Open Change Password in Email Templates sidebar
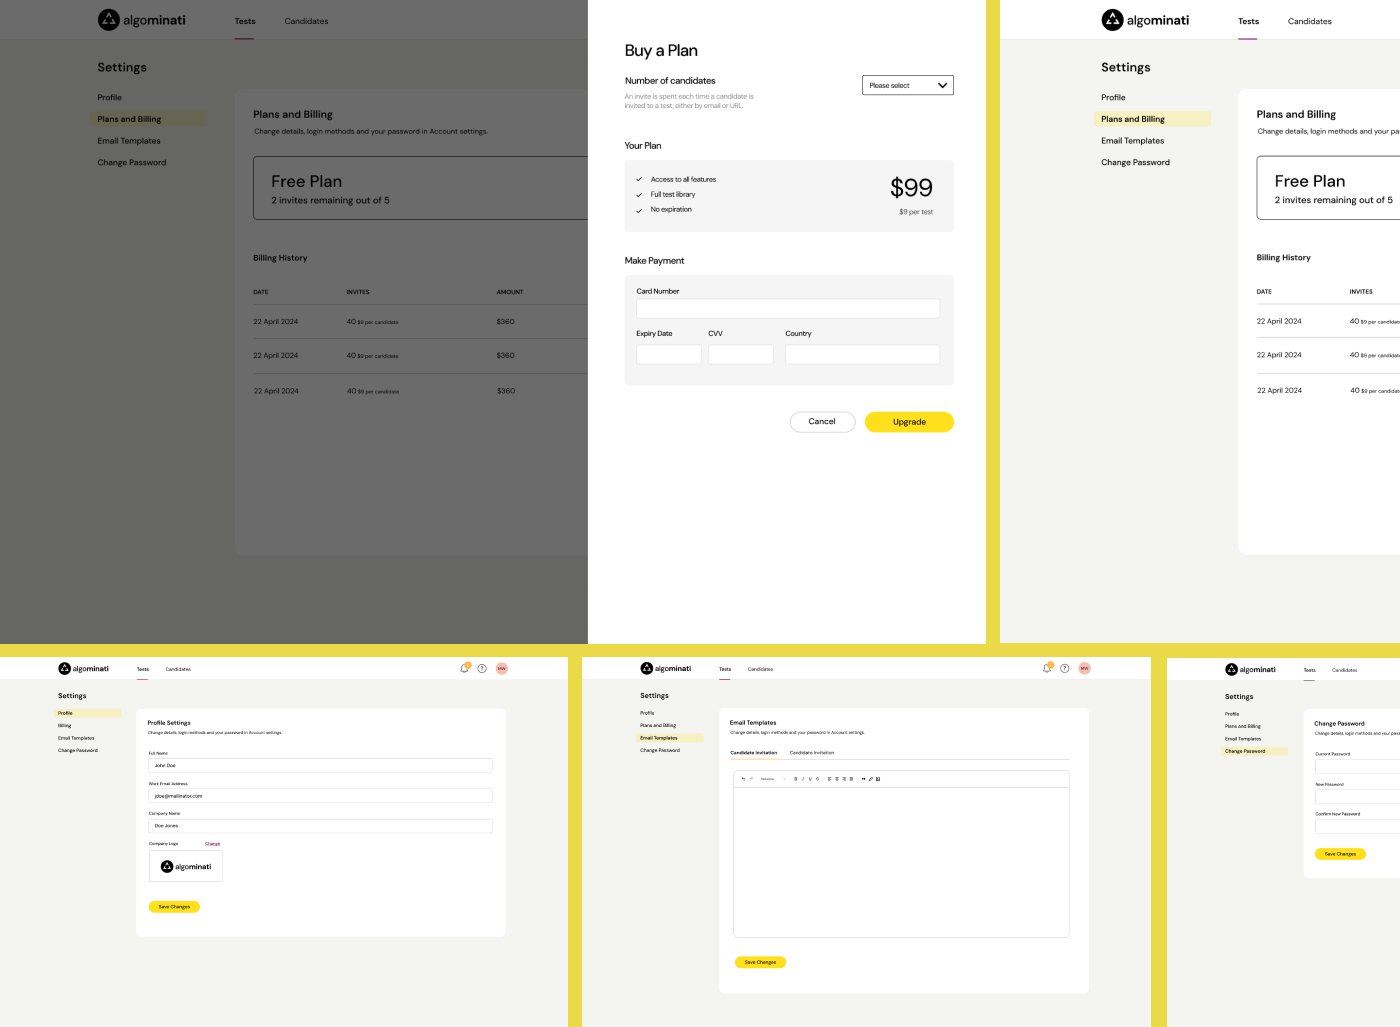Screen dimensions: 1400x1027 (660, 750)
